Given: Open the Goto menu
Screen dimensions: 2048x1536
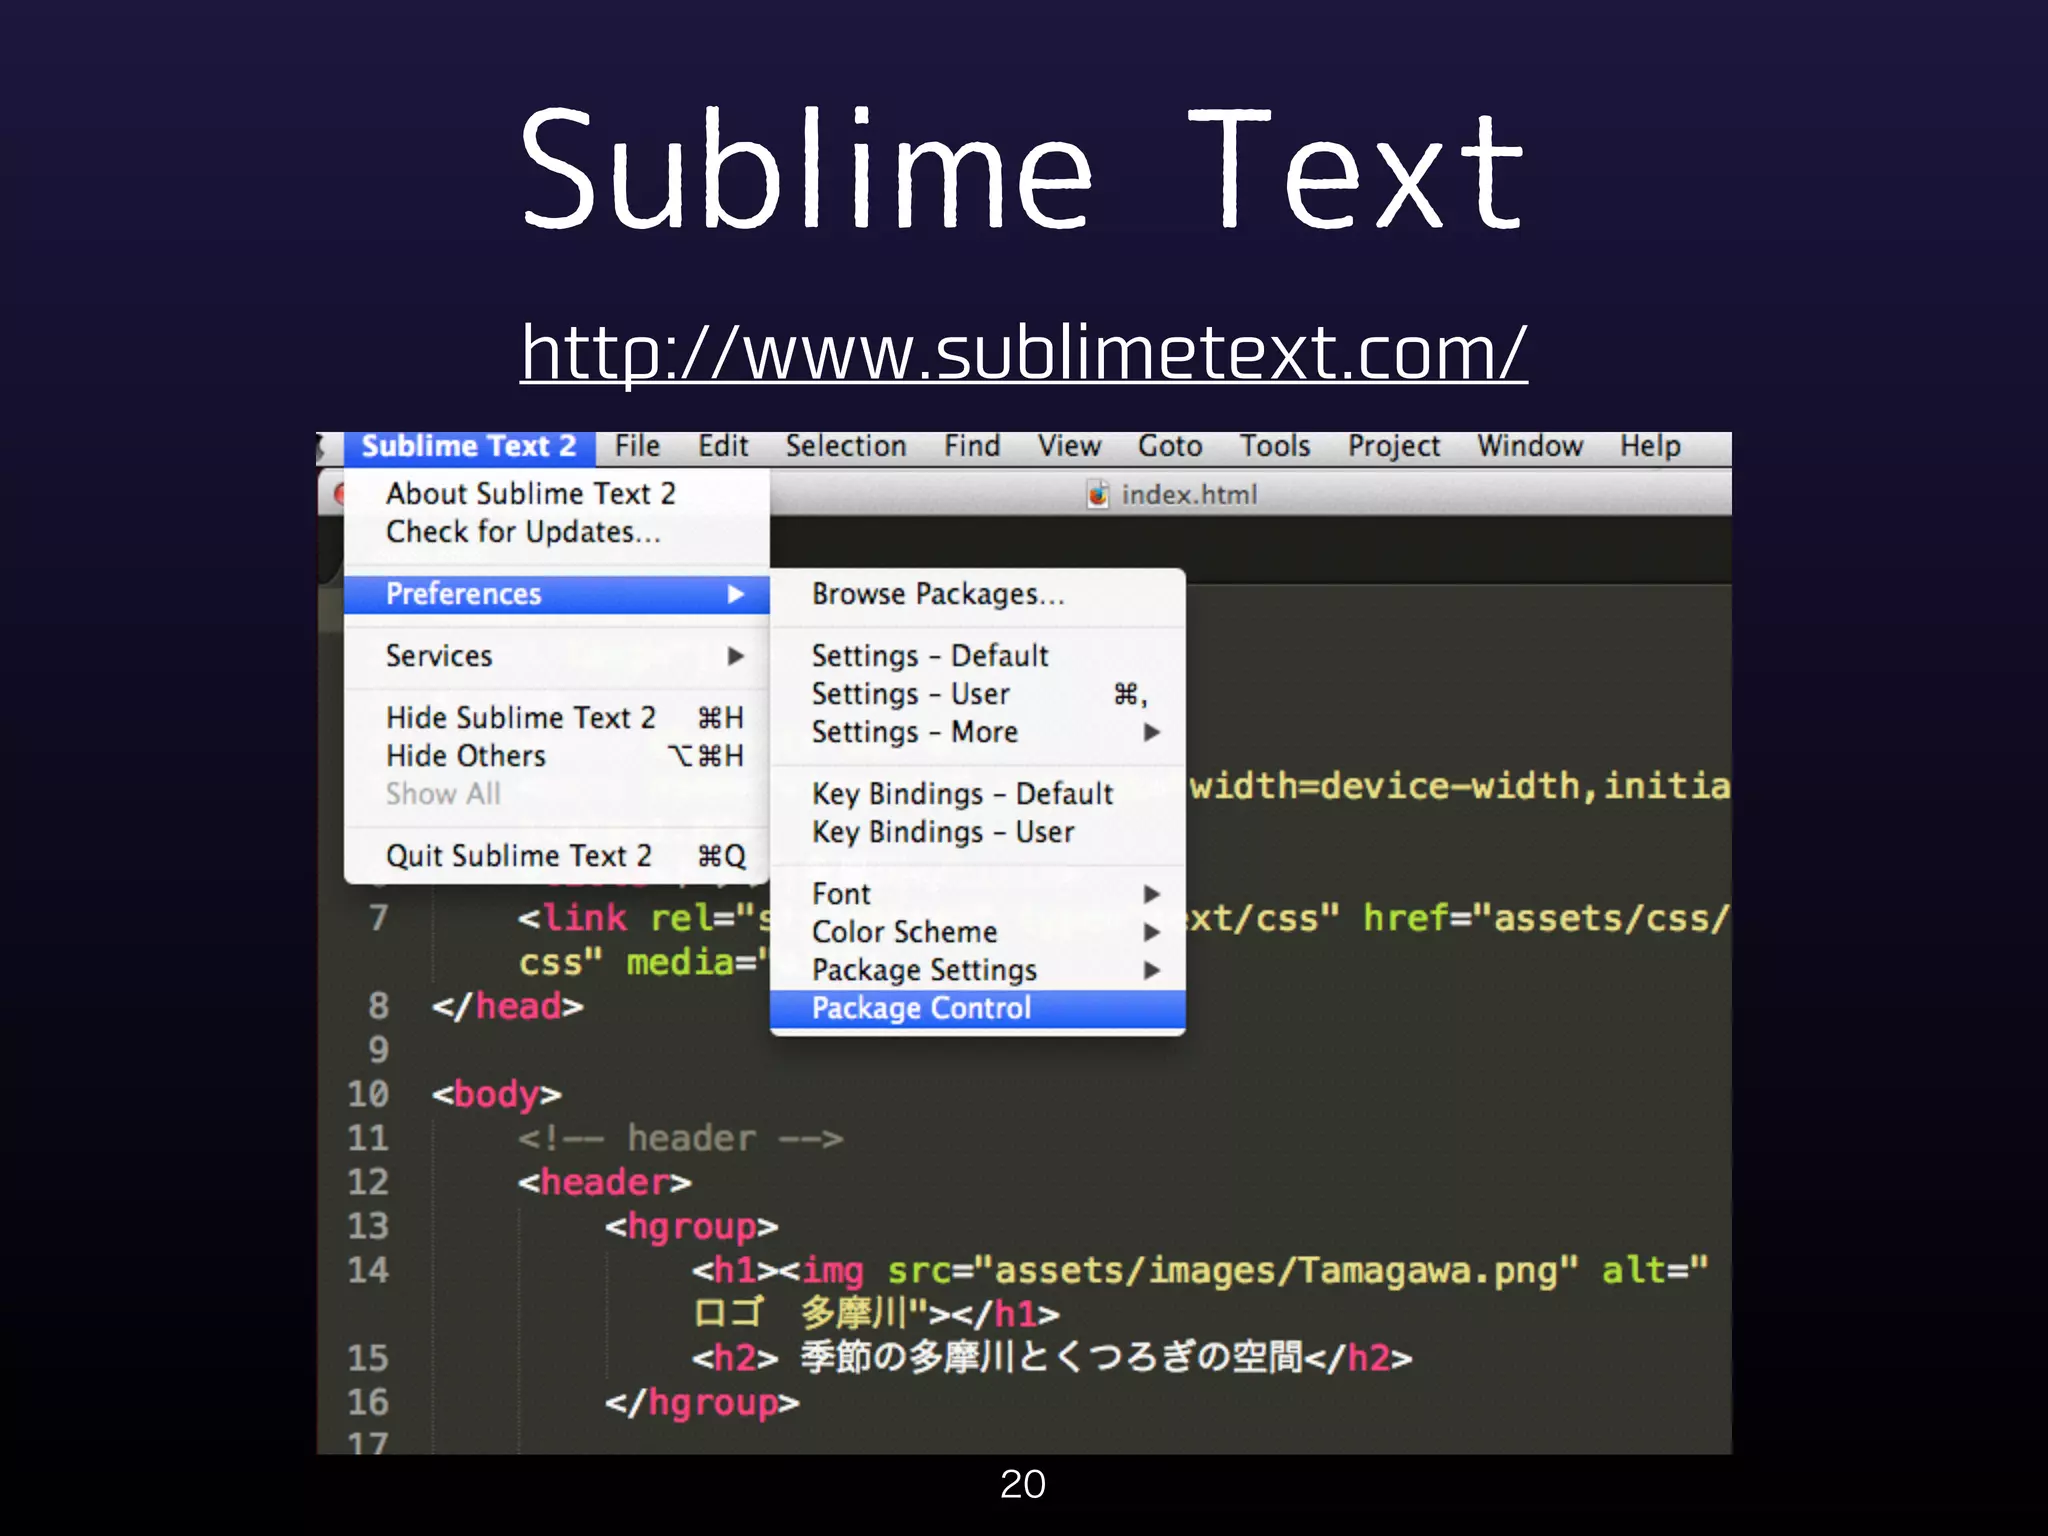Looking at the screenshot, I should 1170,446.
